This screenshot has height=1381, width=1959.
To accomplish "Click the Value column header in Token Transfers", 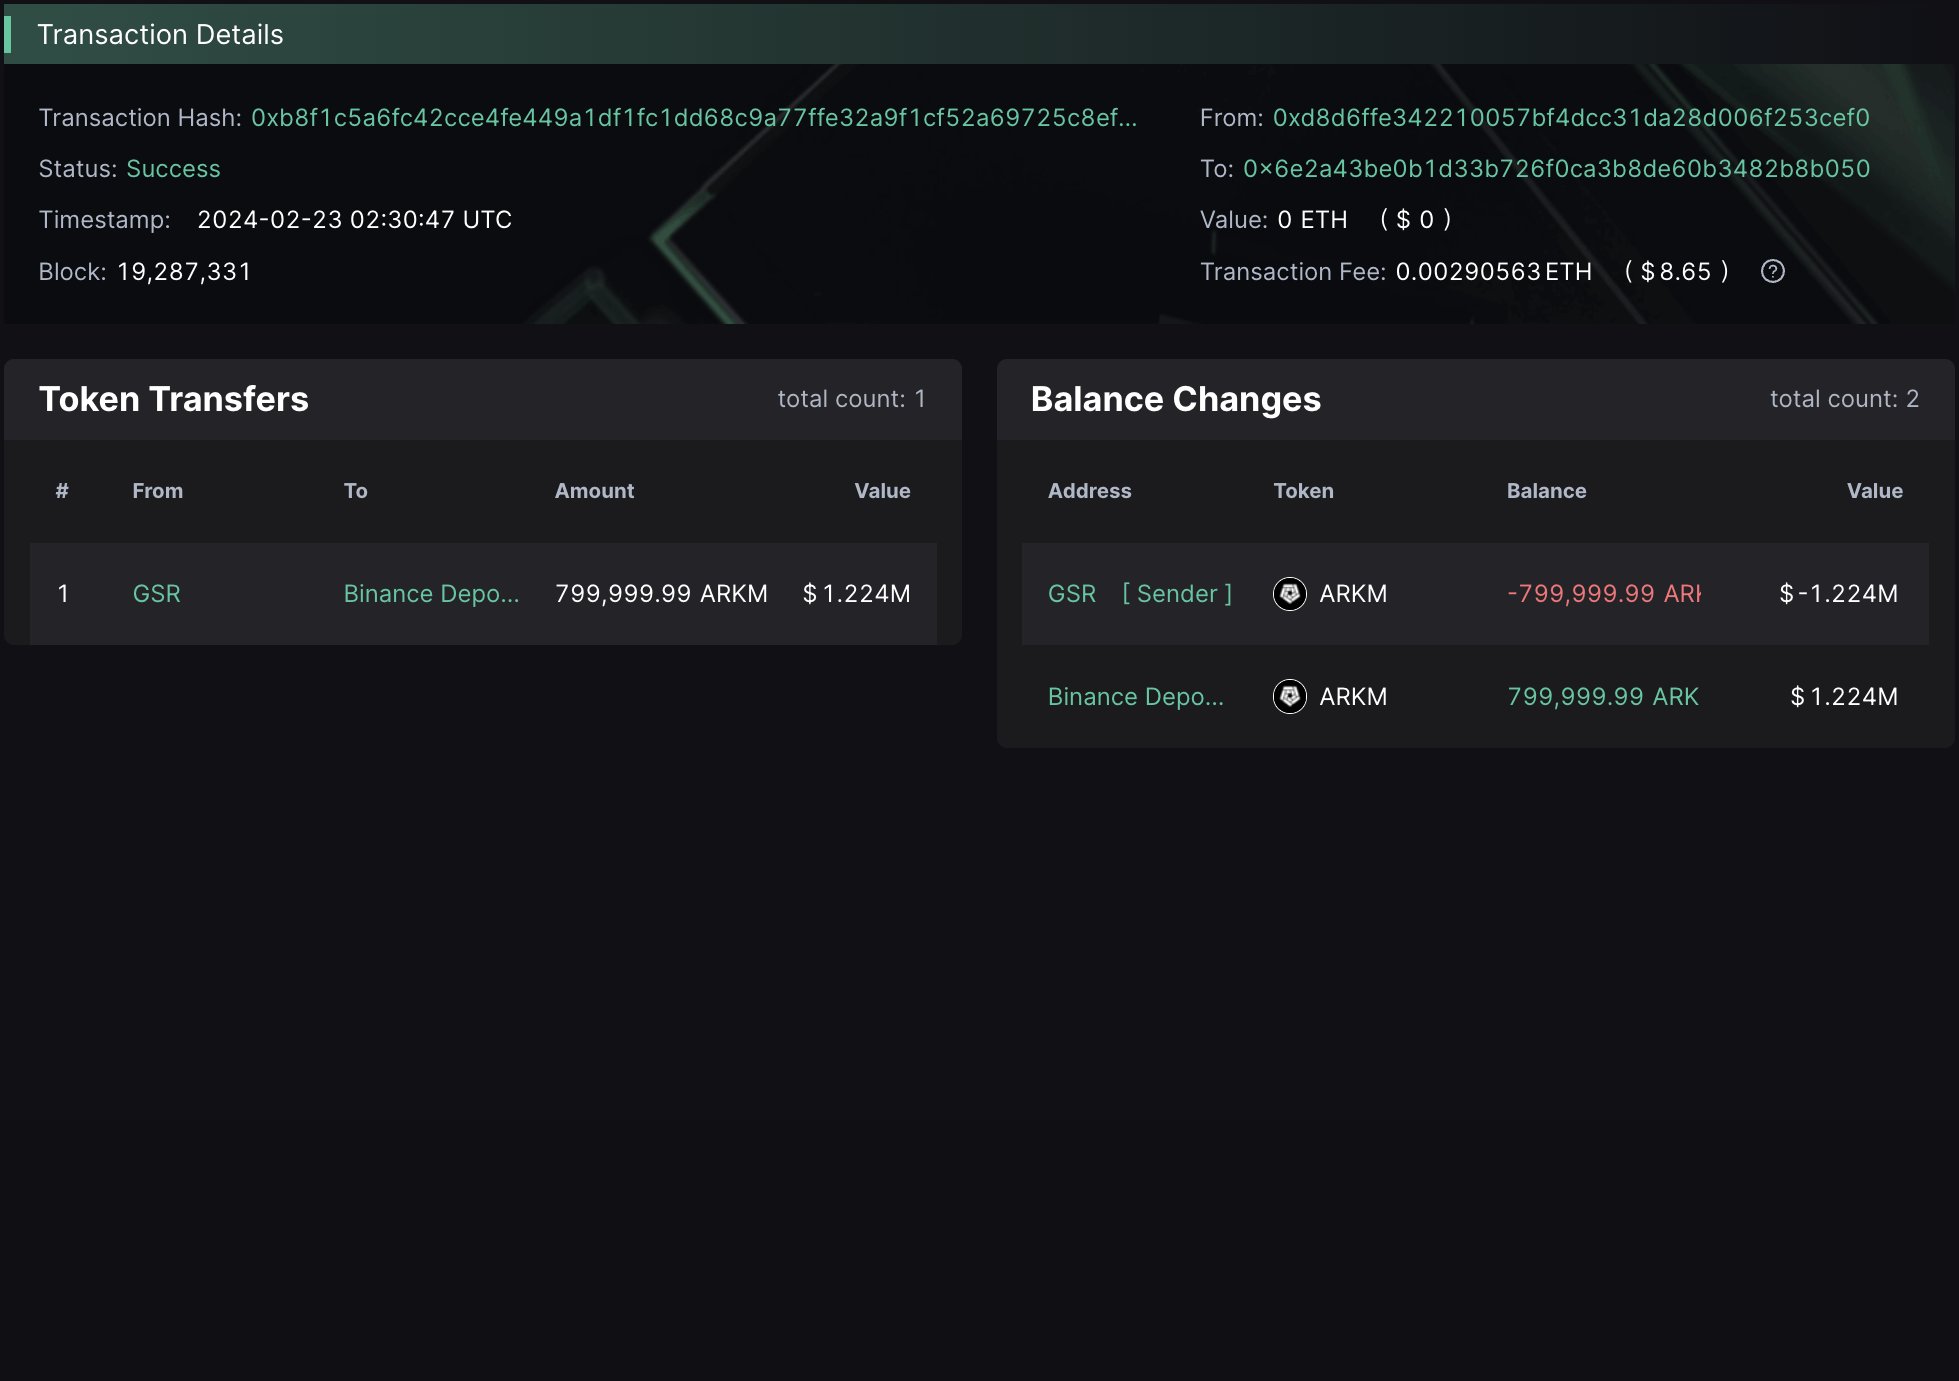I will coord(881,491).
